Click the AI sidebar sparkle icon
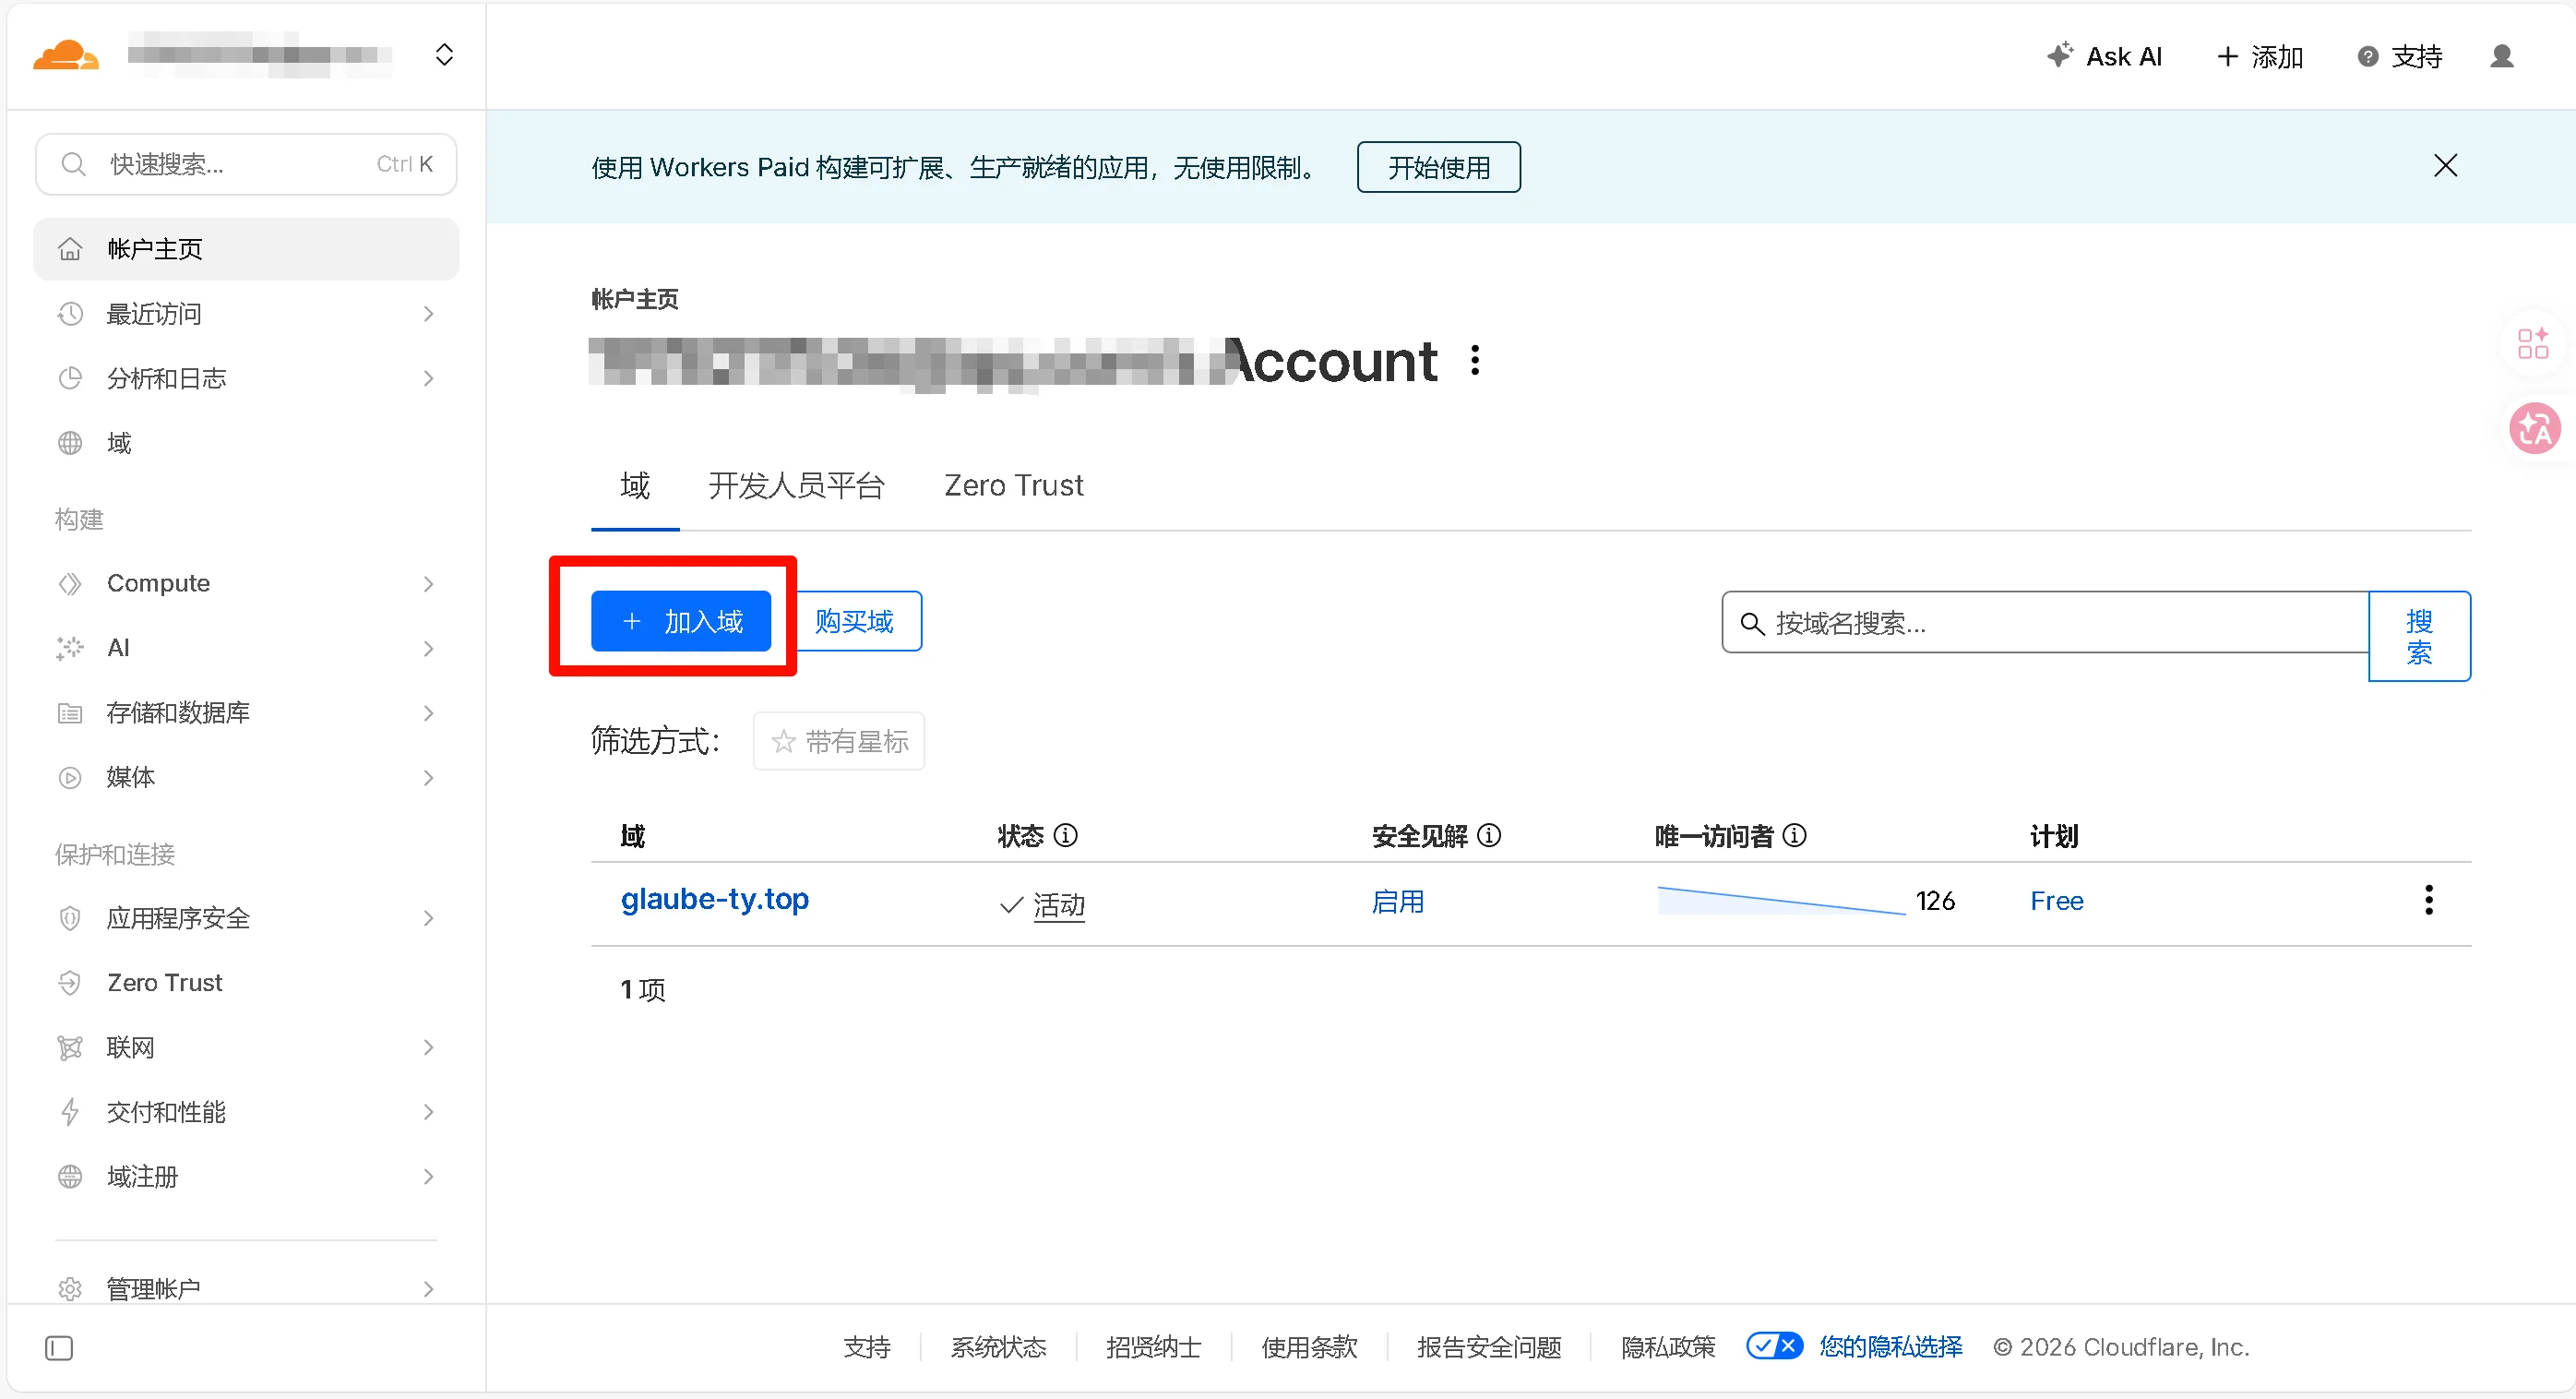This screenshot has height=1399, width=2576. [x=70, y=648]
